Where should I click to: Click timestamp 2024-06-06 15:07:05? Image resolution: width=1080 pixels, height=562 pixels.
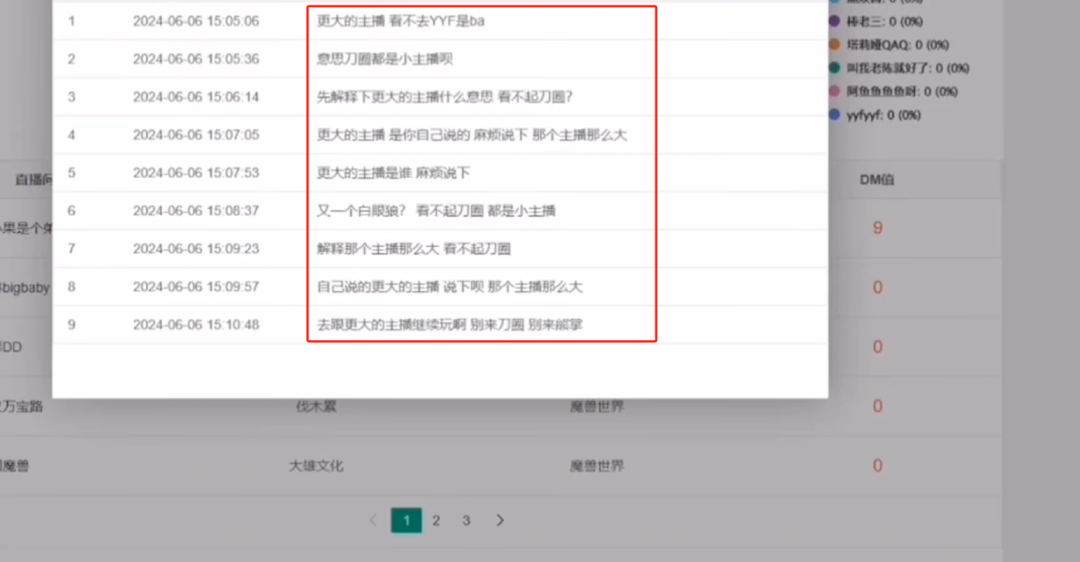coord(196,135)
